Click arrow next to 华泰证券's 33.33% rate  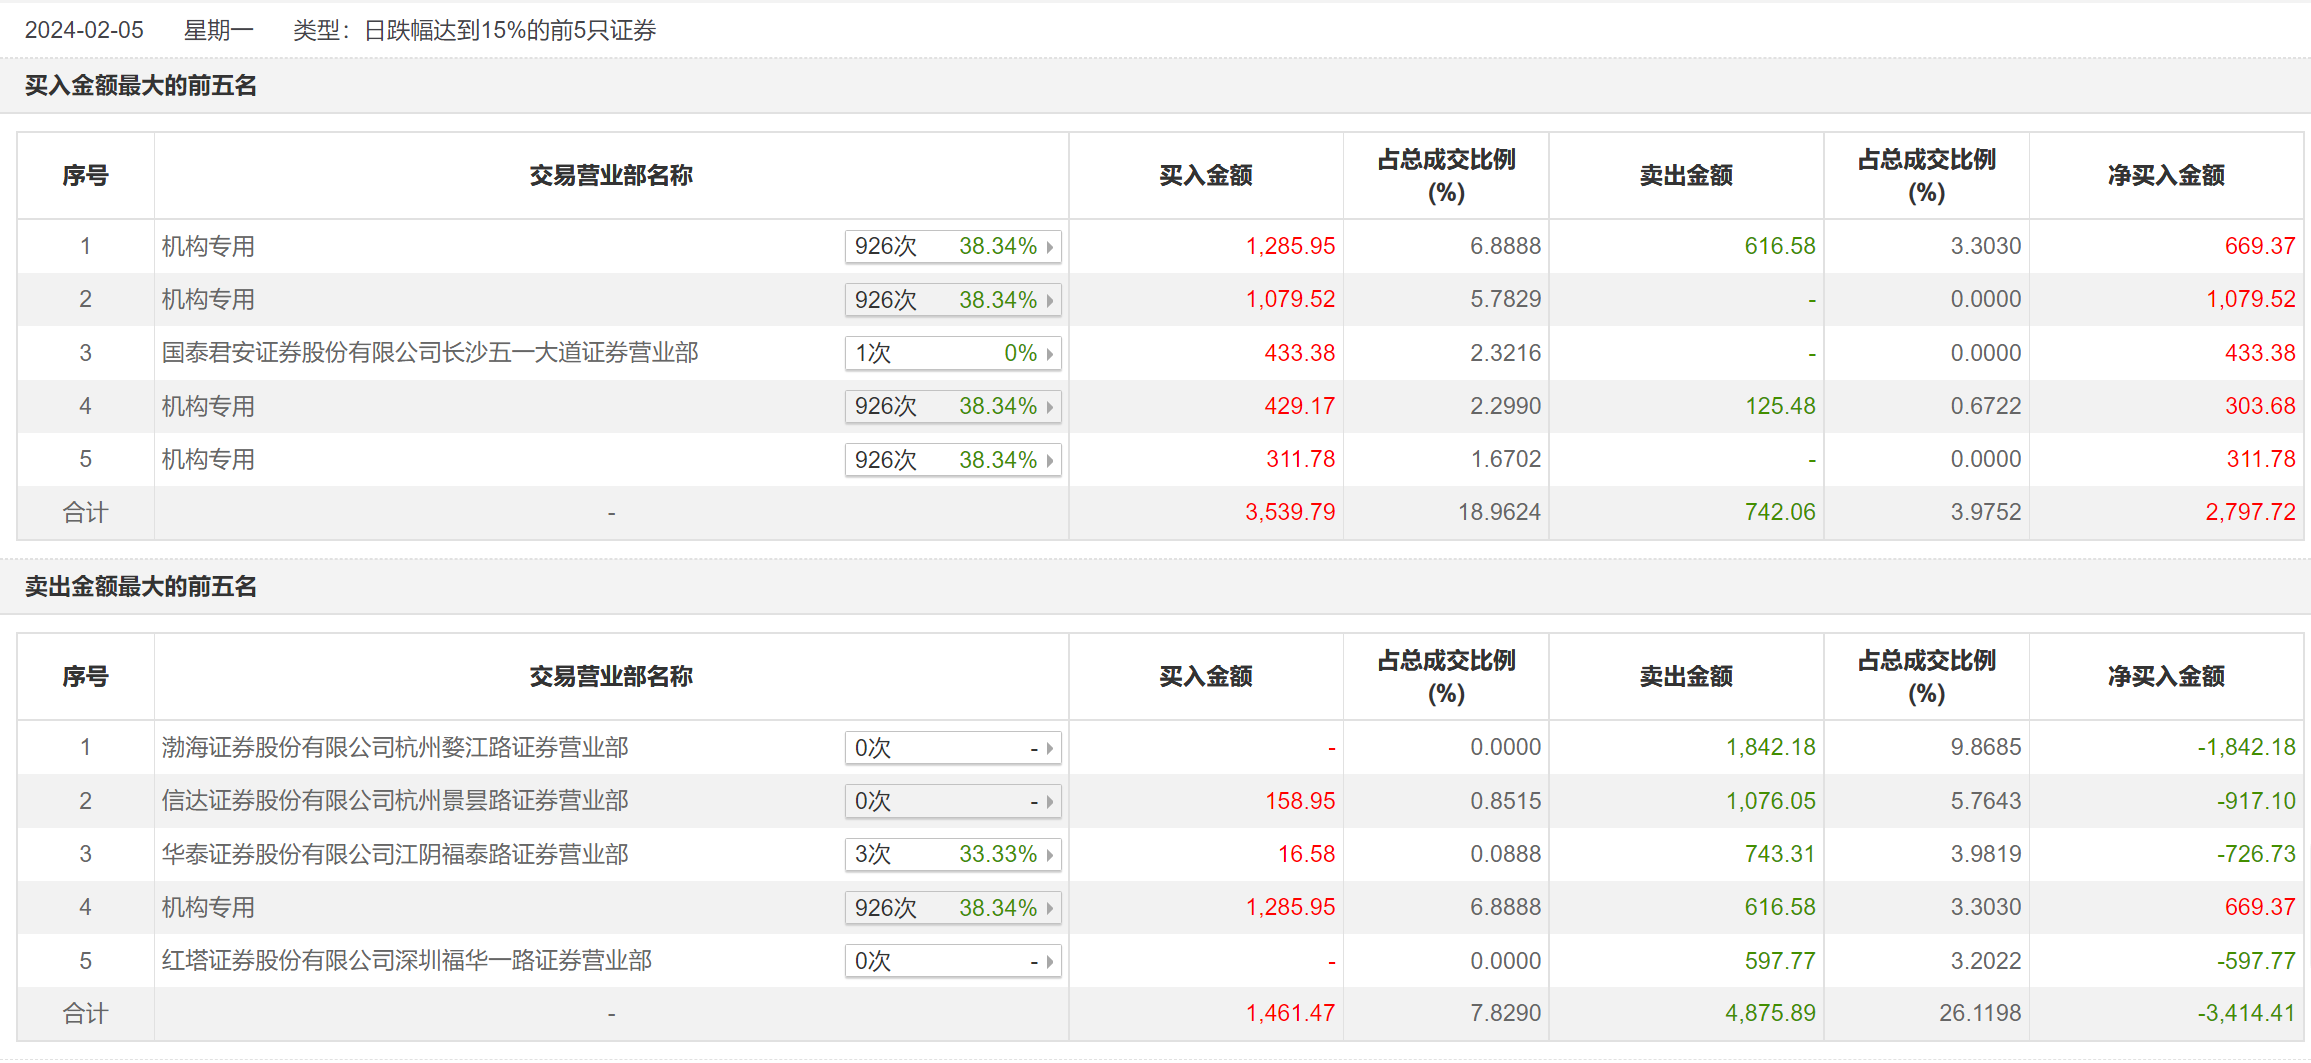[1049, 855]
